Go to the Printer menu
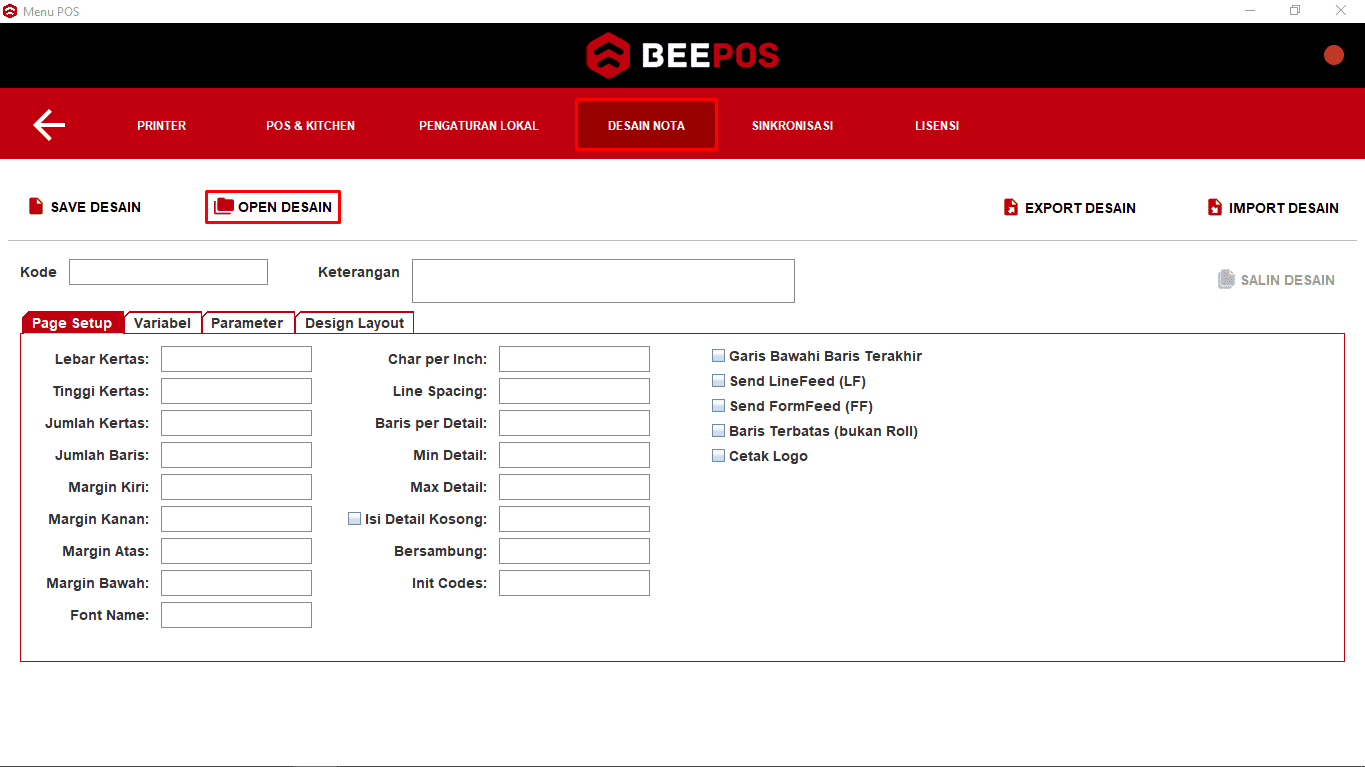 (x=162, y=126)
